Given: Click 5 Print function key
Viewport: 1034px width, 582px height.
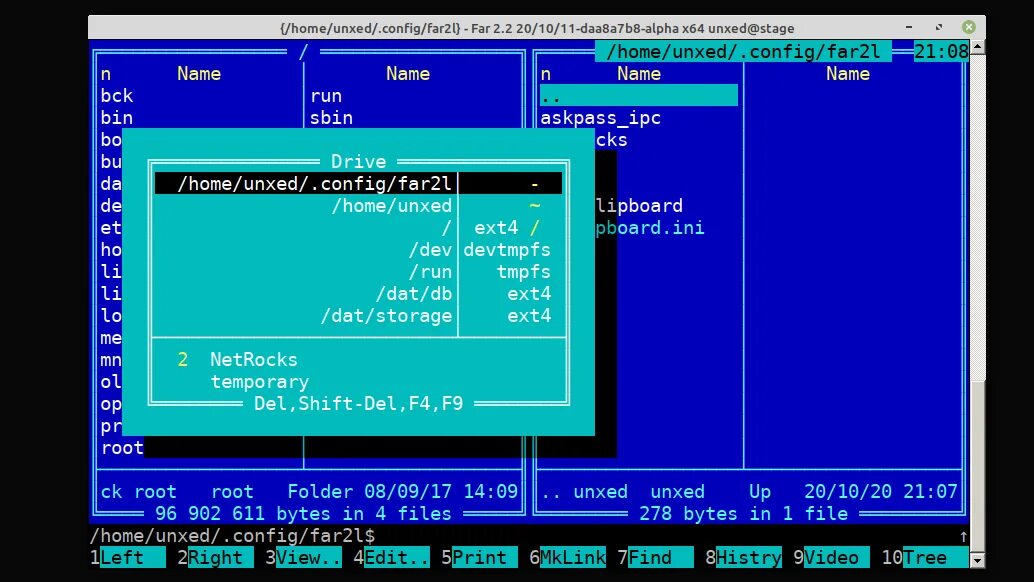Looking at the screenshot, I should pyautogui.click(x=479, y=558).
